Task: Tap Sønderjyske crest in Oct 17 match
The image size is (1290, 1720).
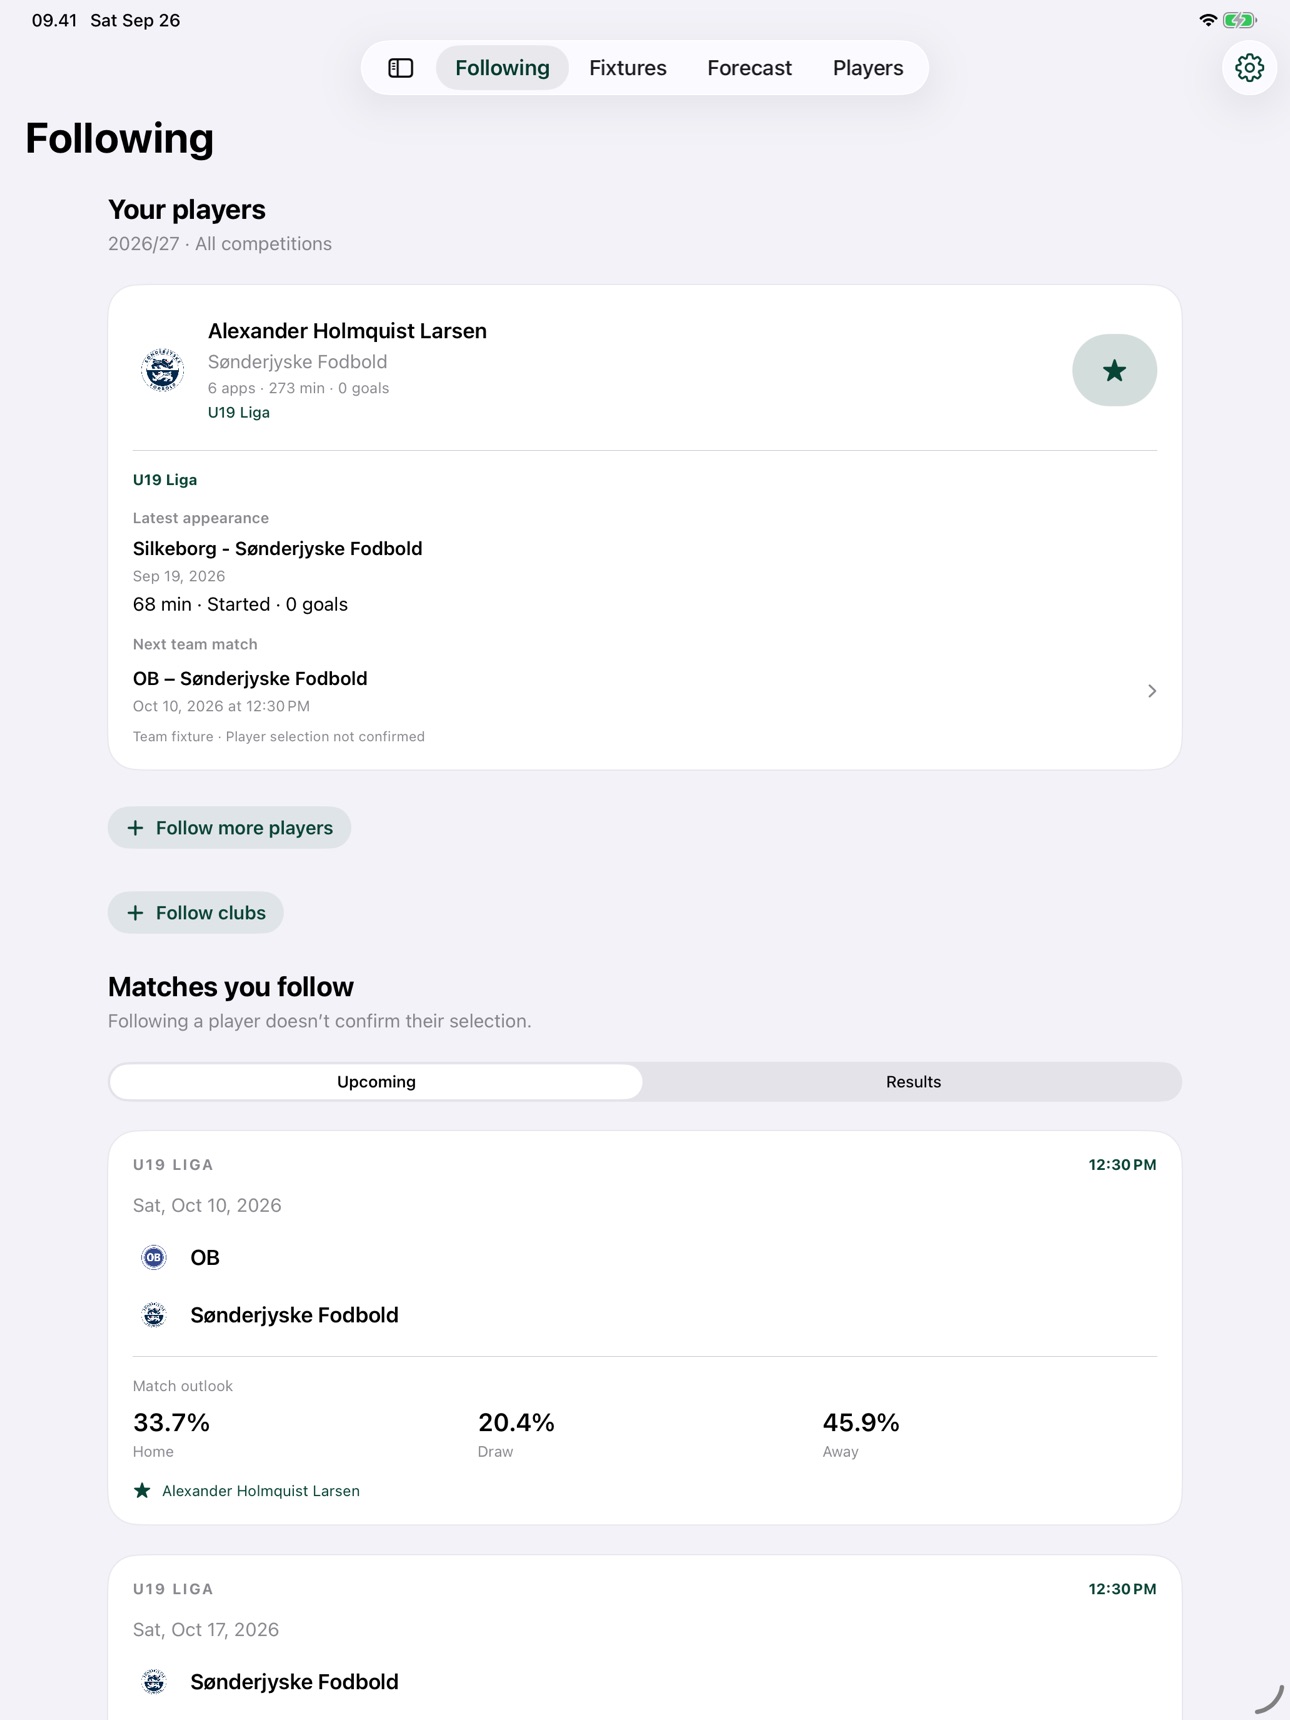Action: (154, 1682)
